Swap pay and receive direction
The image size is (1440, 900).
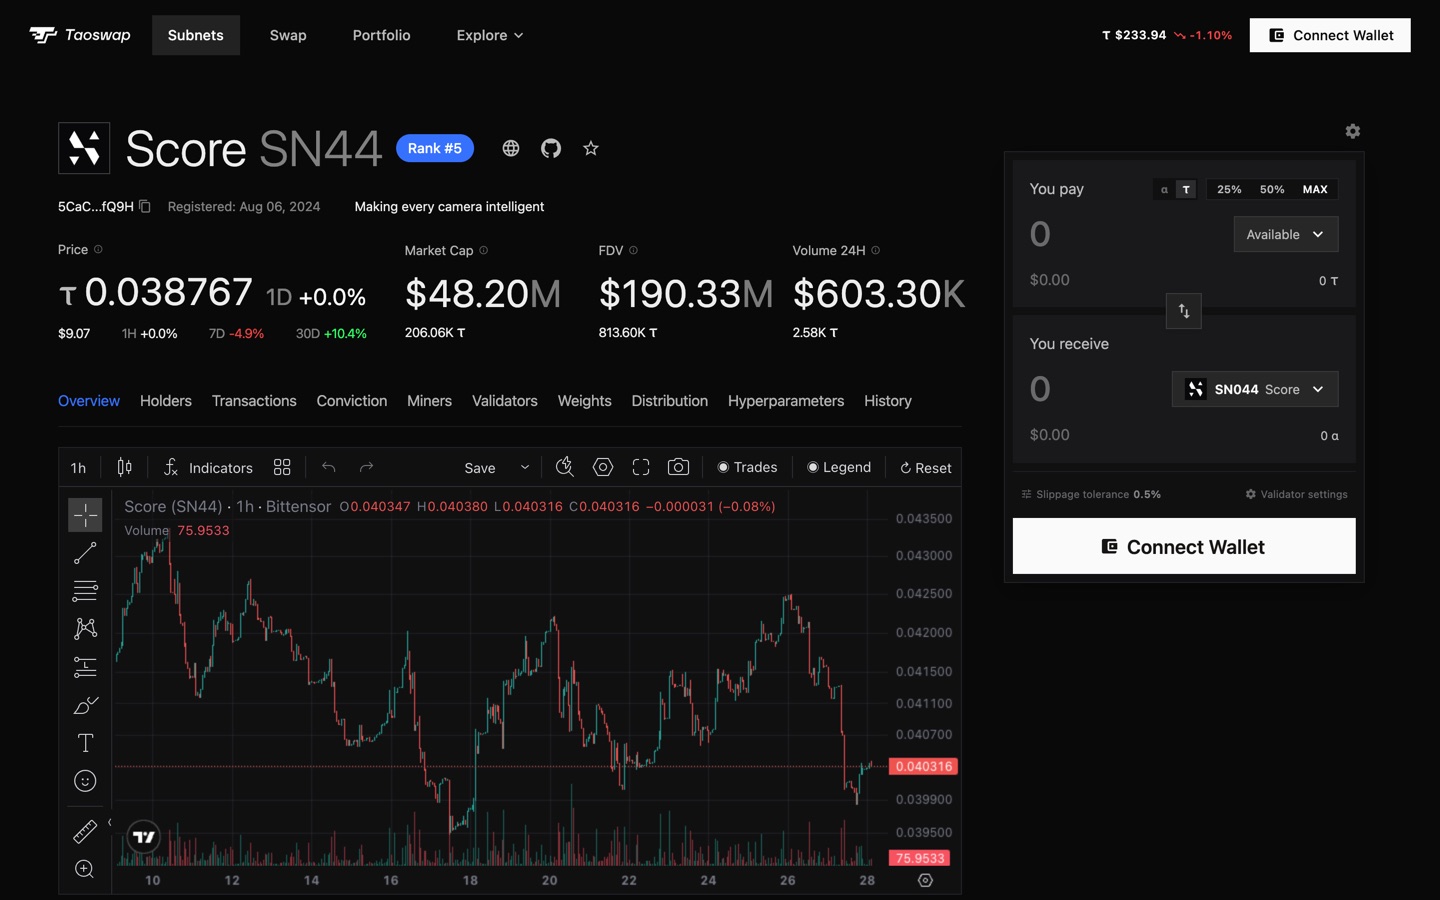pos(1184,311)
